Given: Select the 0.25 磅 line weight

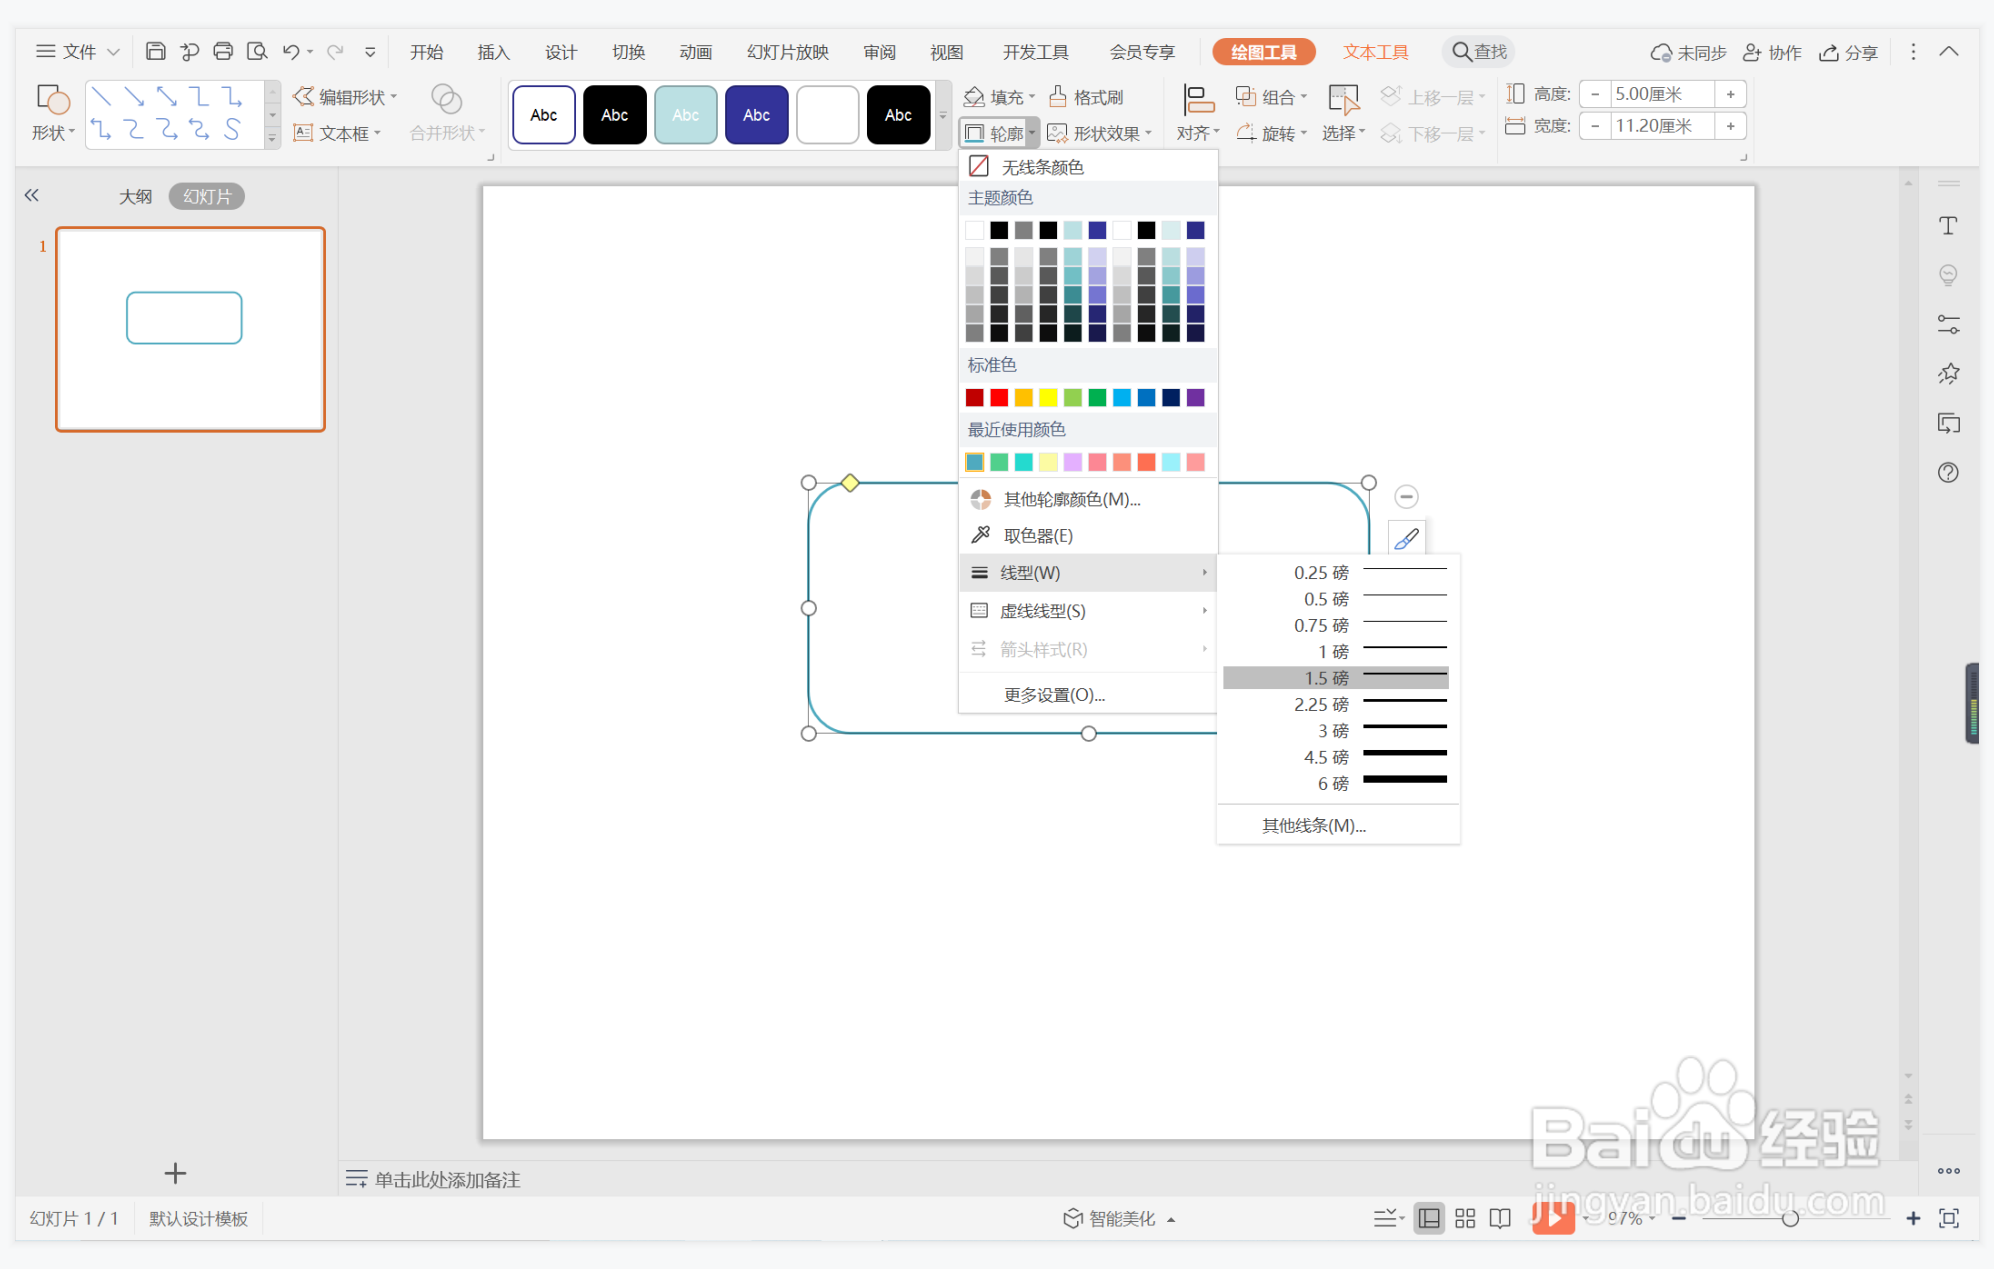Looking at the screenshot, I should pyautogui.click(x=1336, y=573).
